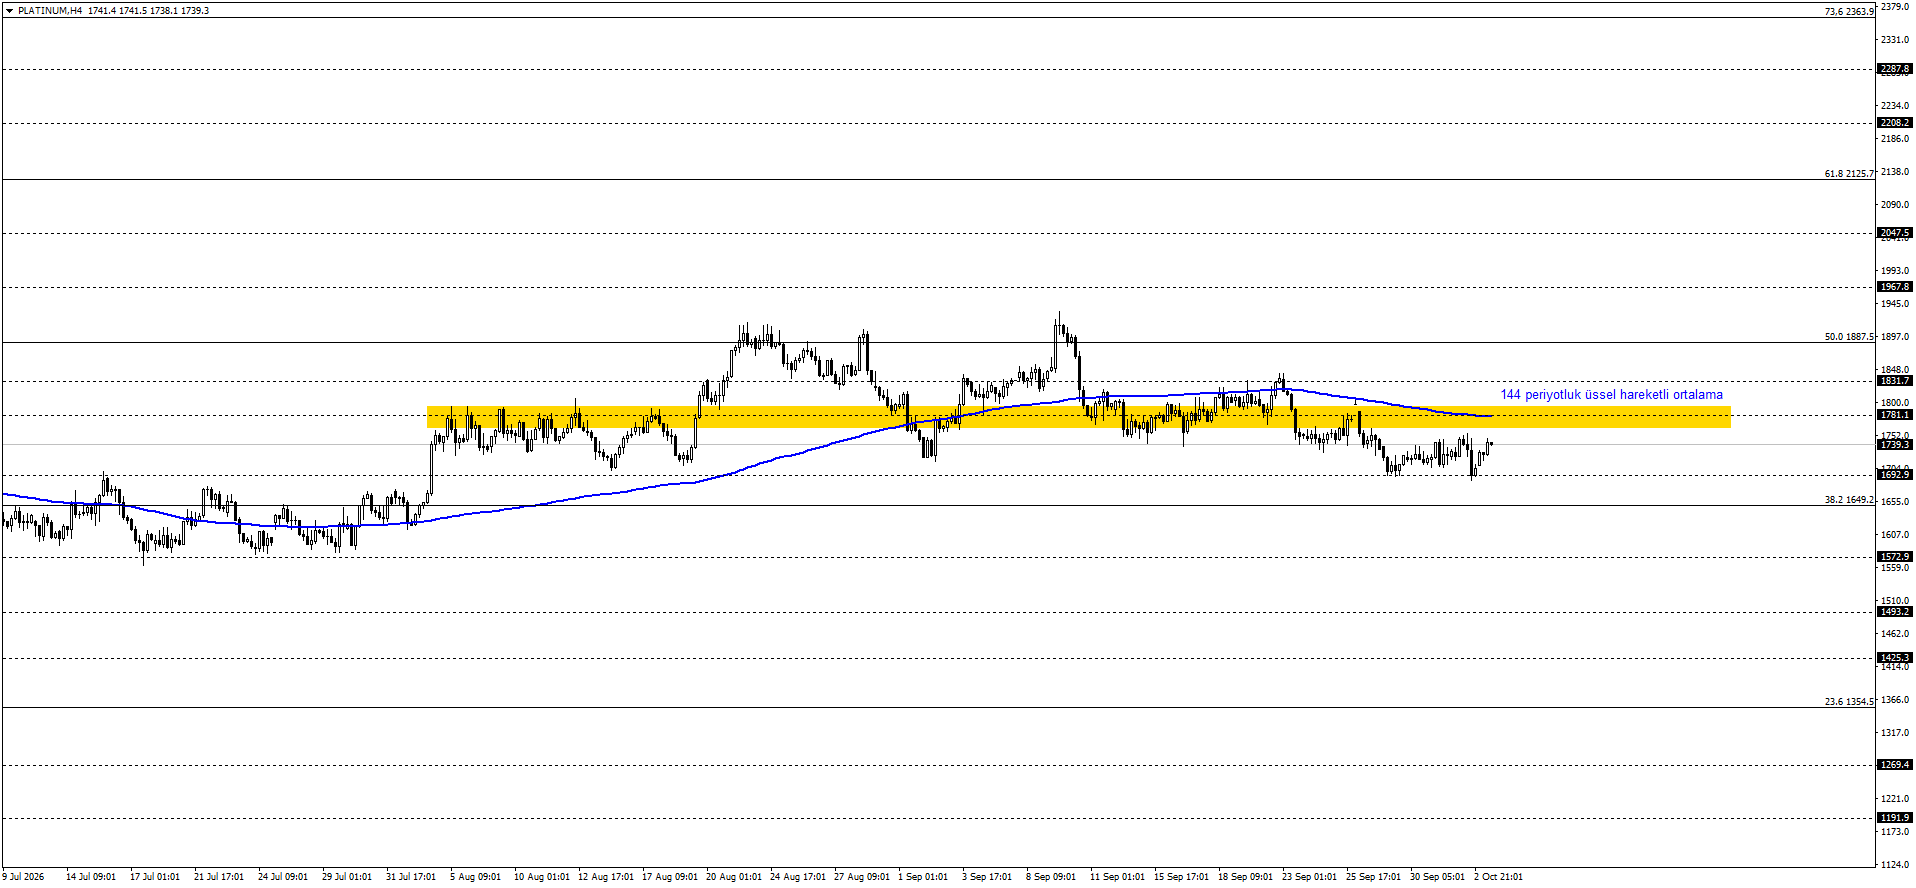Select the '144 periyotluk üssel hareketli ortalama' text label
1916x888 pixels.
[1611, 395]
